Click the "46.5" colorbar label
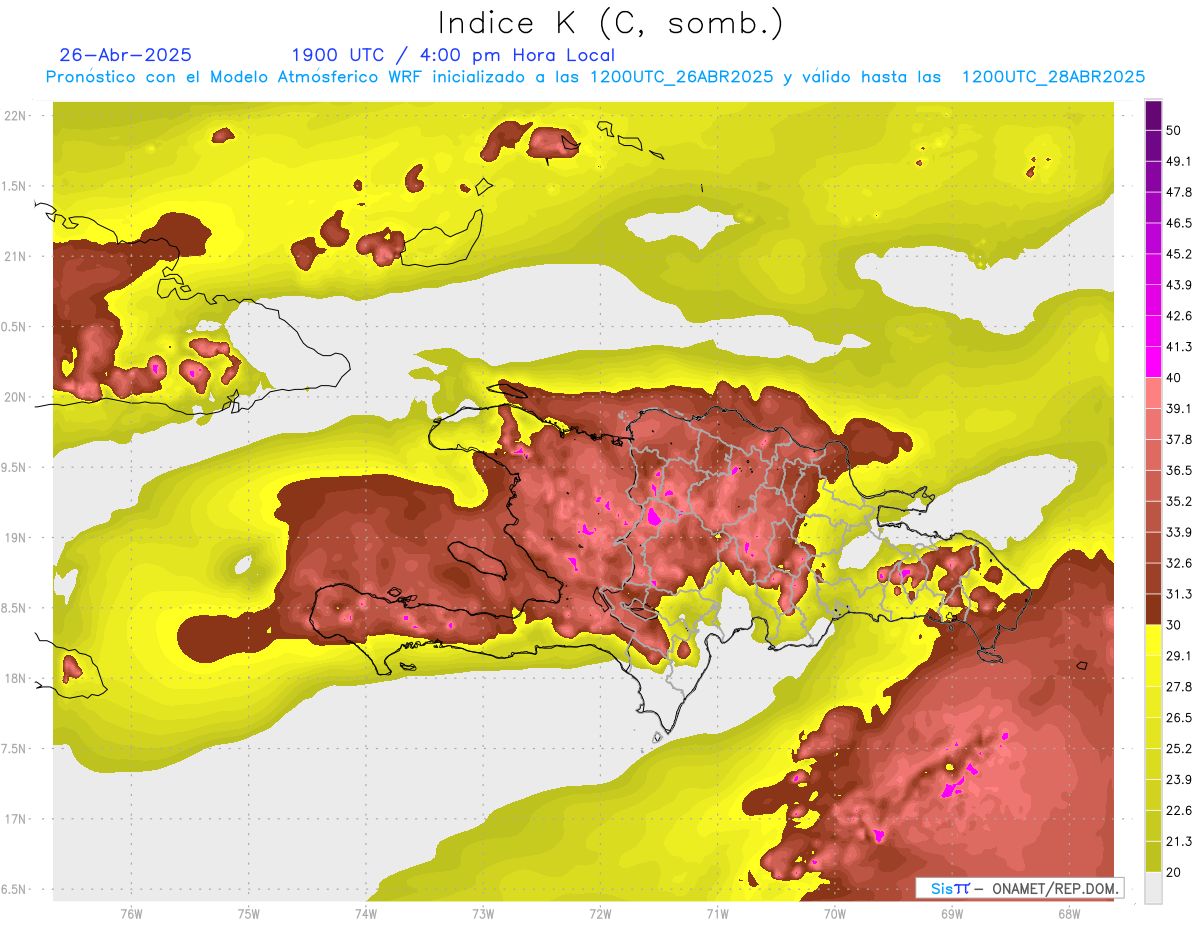 point(1179,223)
